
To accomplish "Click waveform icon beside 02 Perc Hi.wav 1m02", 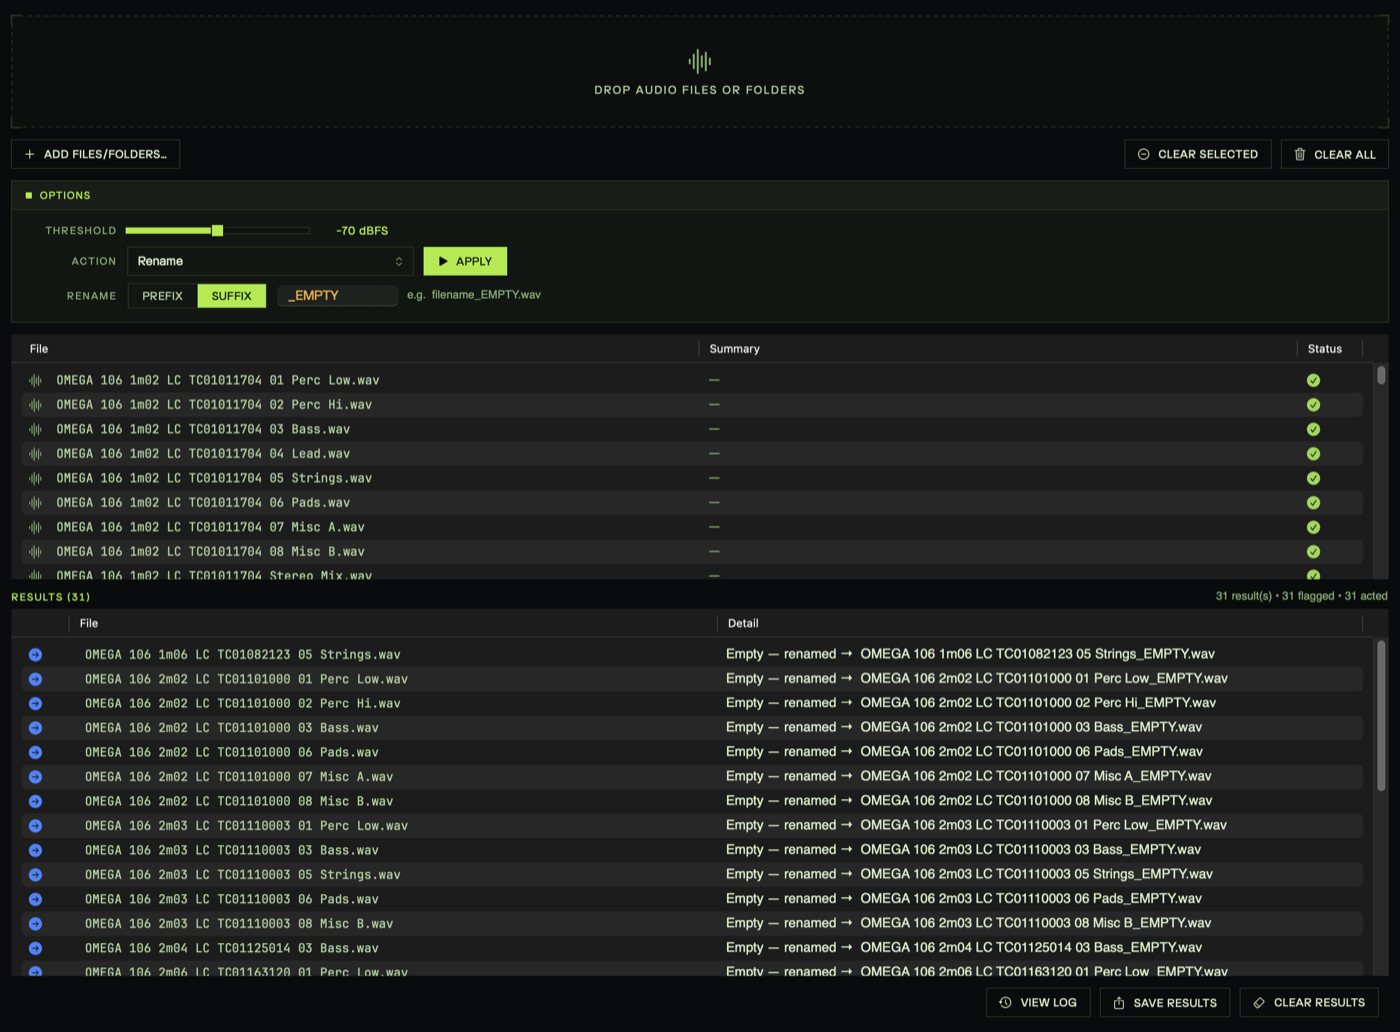I will 36,405.
